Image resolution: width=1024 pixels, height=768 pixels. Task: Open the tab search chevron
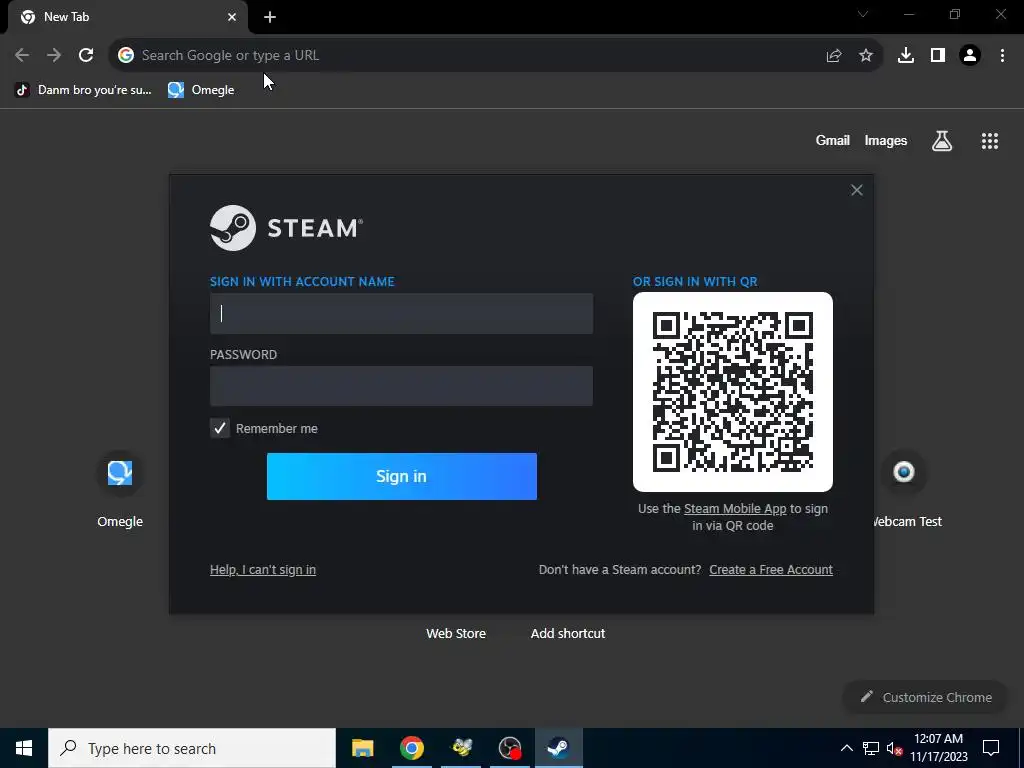click(863, 14)
